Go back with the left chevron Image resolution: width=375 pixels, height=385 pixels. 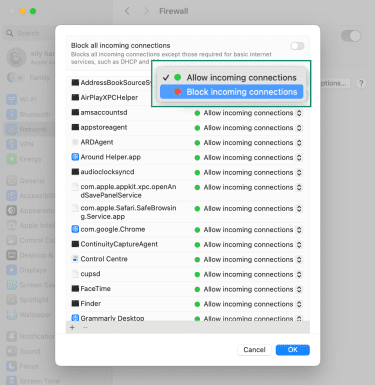[x=127, y=11]
